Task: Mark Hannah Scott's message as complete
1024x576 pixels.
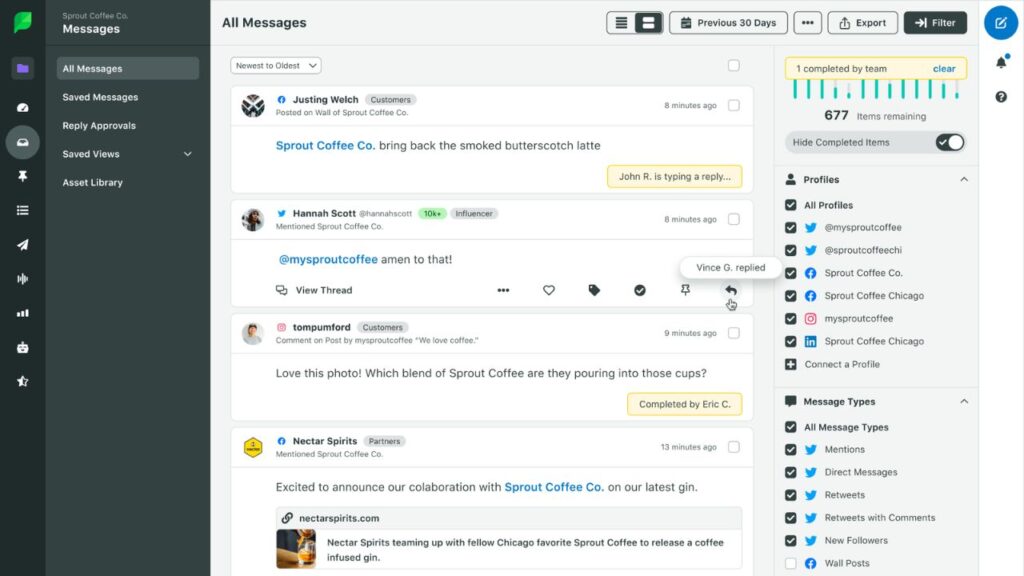Action: point(639,290)
